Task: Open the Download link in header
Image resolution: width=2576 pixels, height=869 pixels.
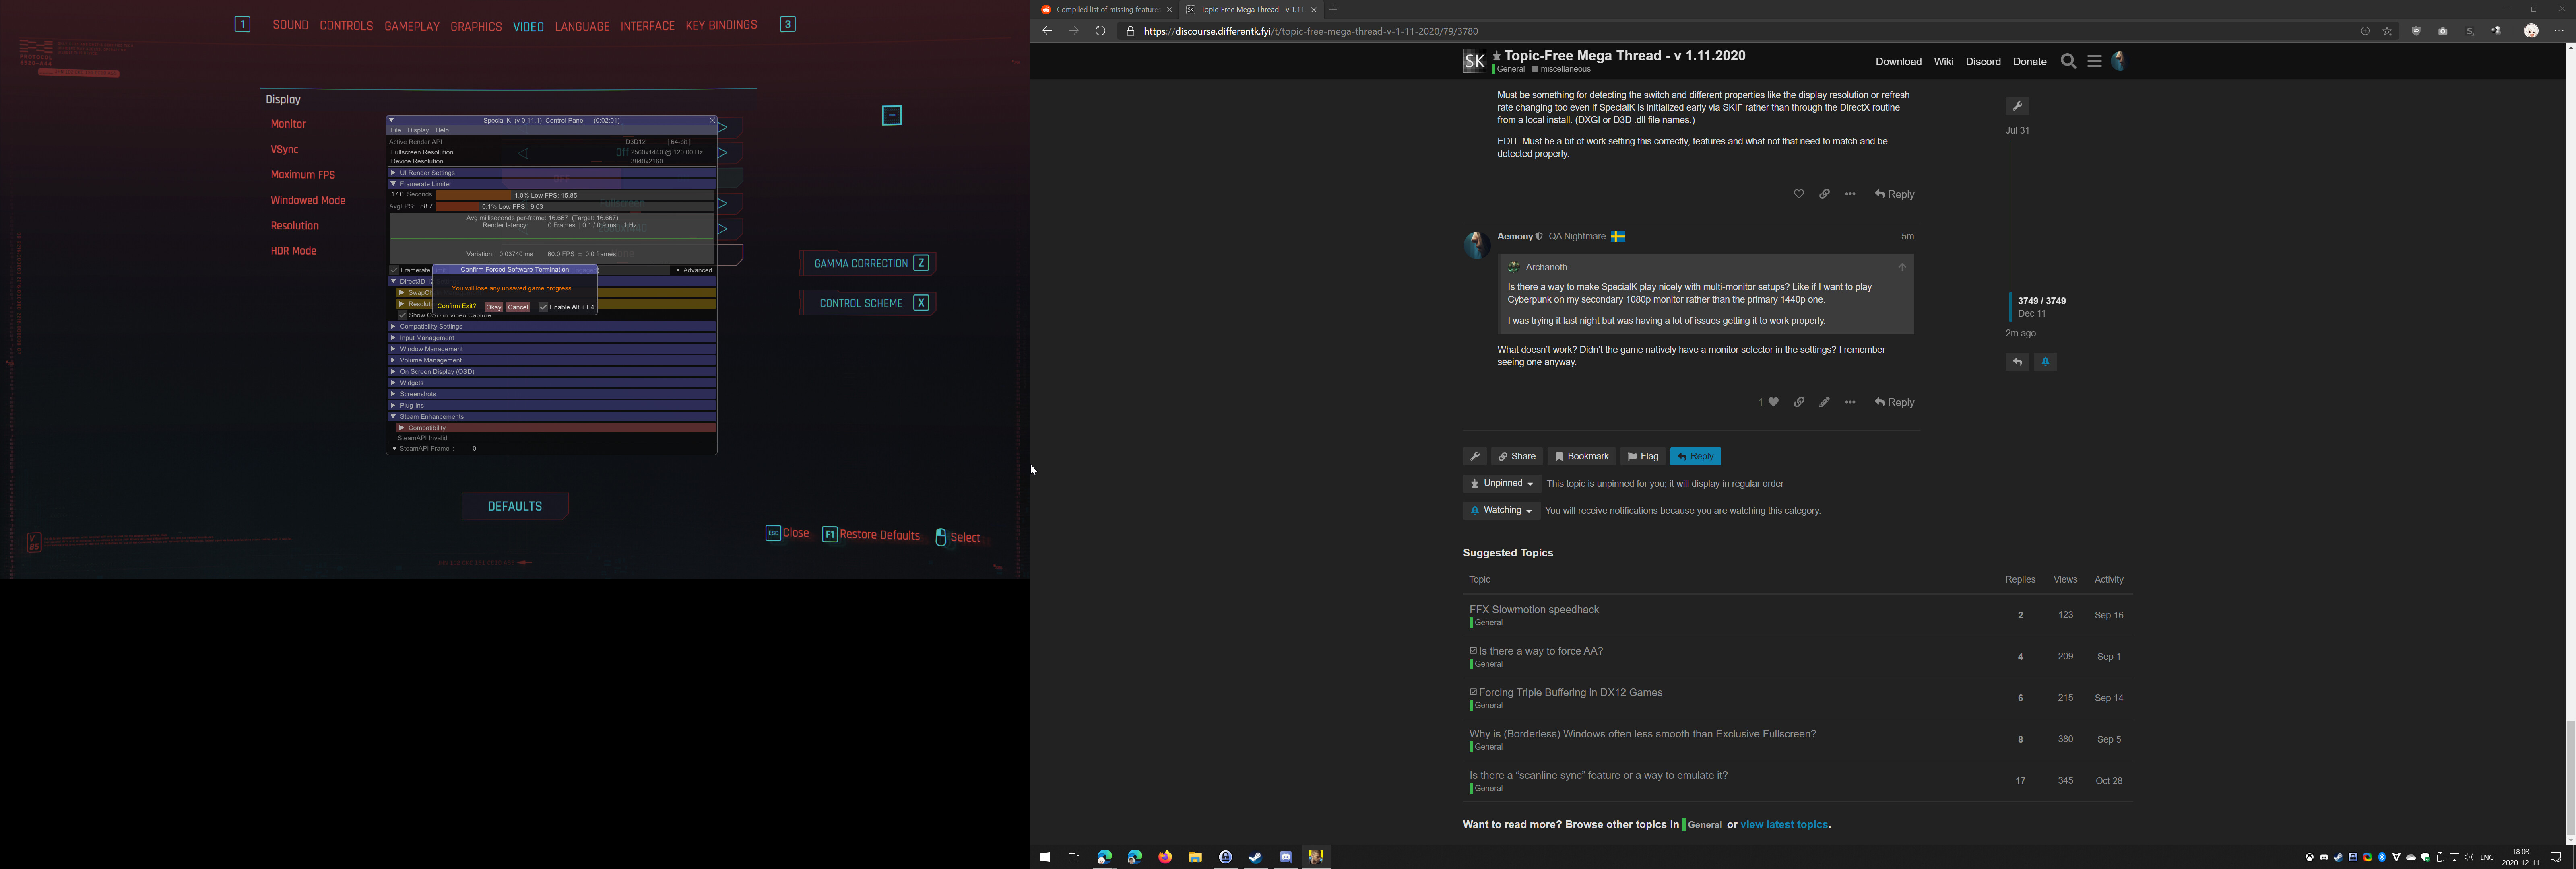Action: (1898, 62)
